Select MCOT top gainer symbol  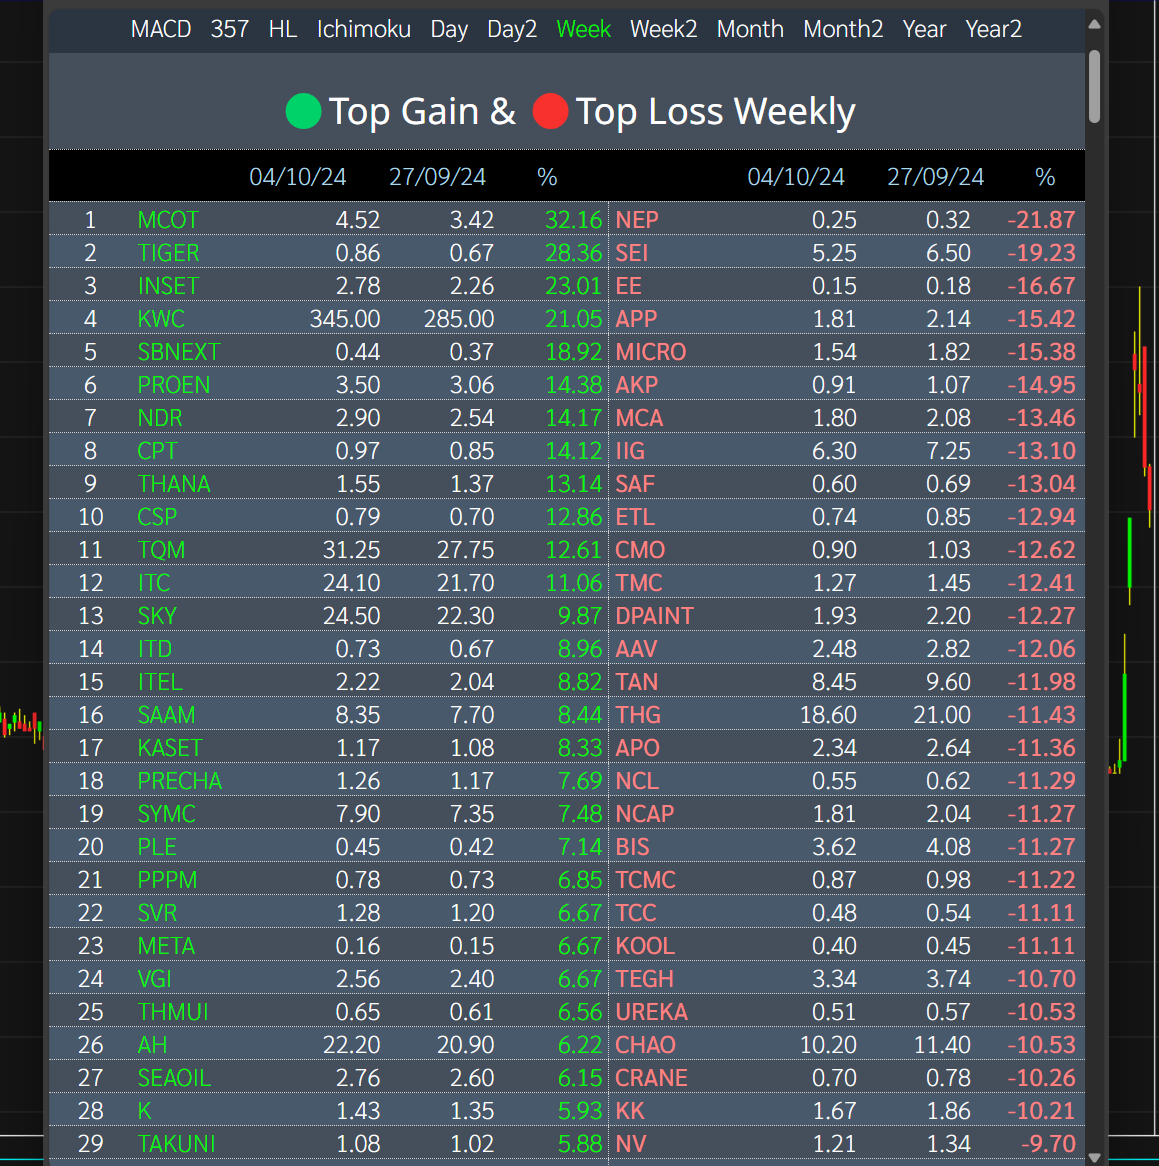coord(168,220)
